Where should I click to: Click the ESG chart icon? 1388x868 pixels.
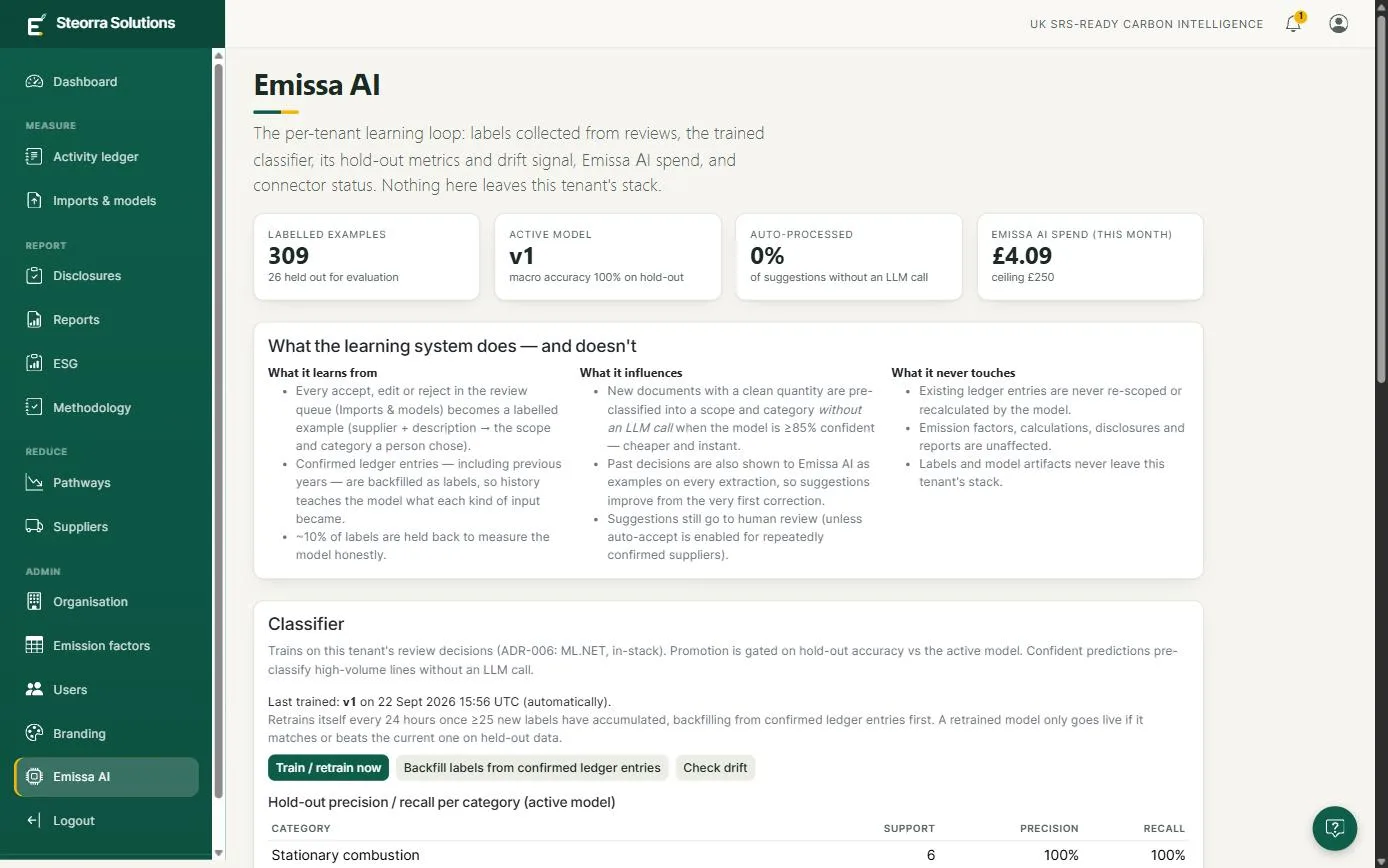pos(34,364)
